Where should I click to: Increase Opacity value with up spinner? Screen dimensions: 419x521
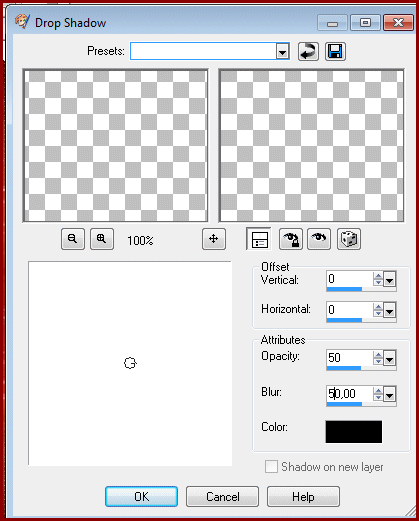[378, 354]
